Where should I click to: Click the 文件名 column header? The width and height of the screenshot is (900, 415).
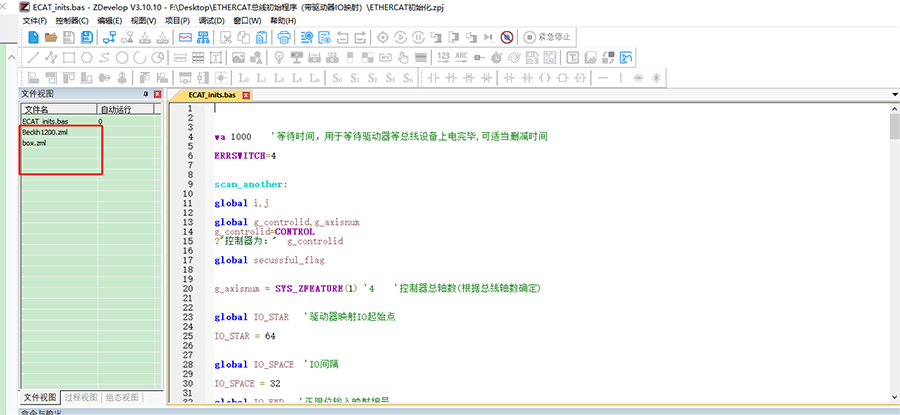59,109
